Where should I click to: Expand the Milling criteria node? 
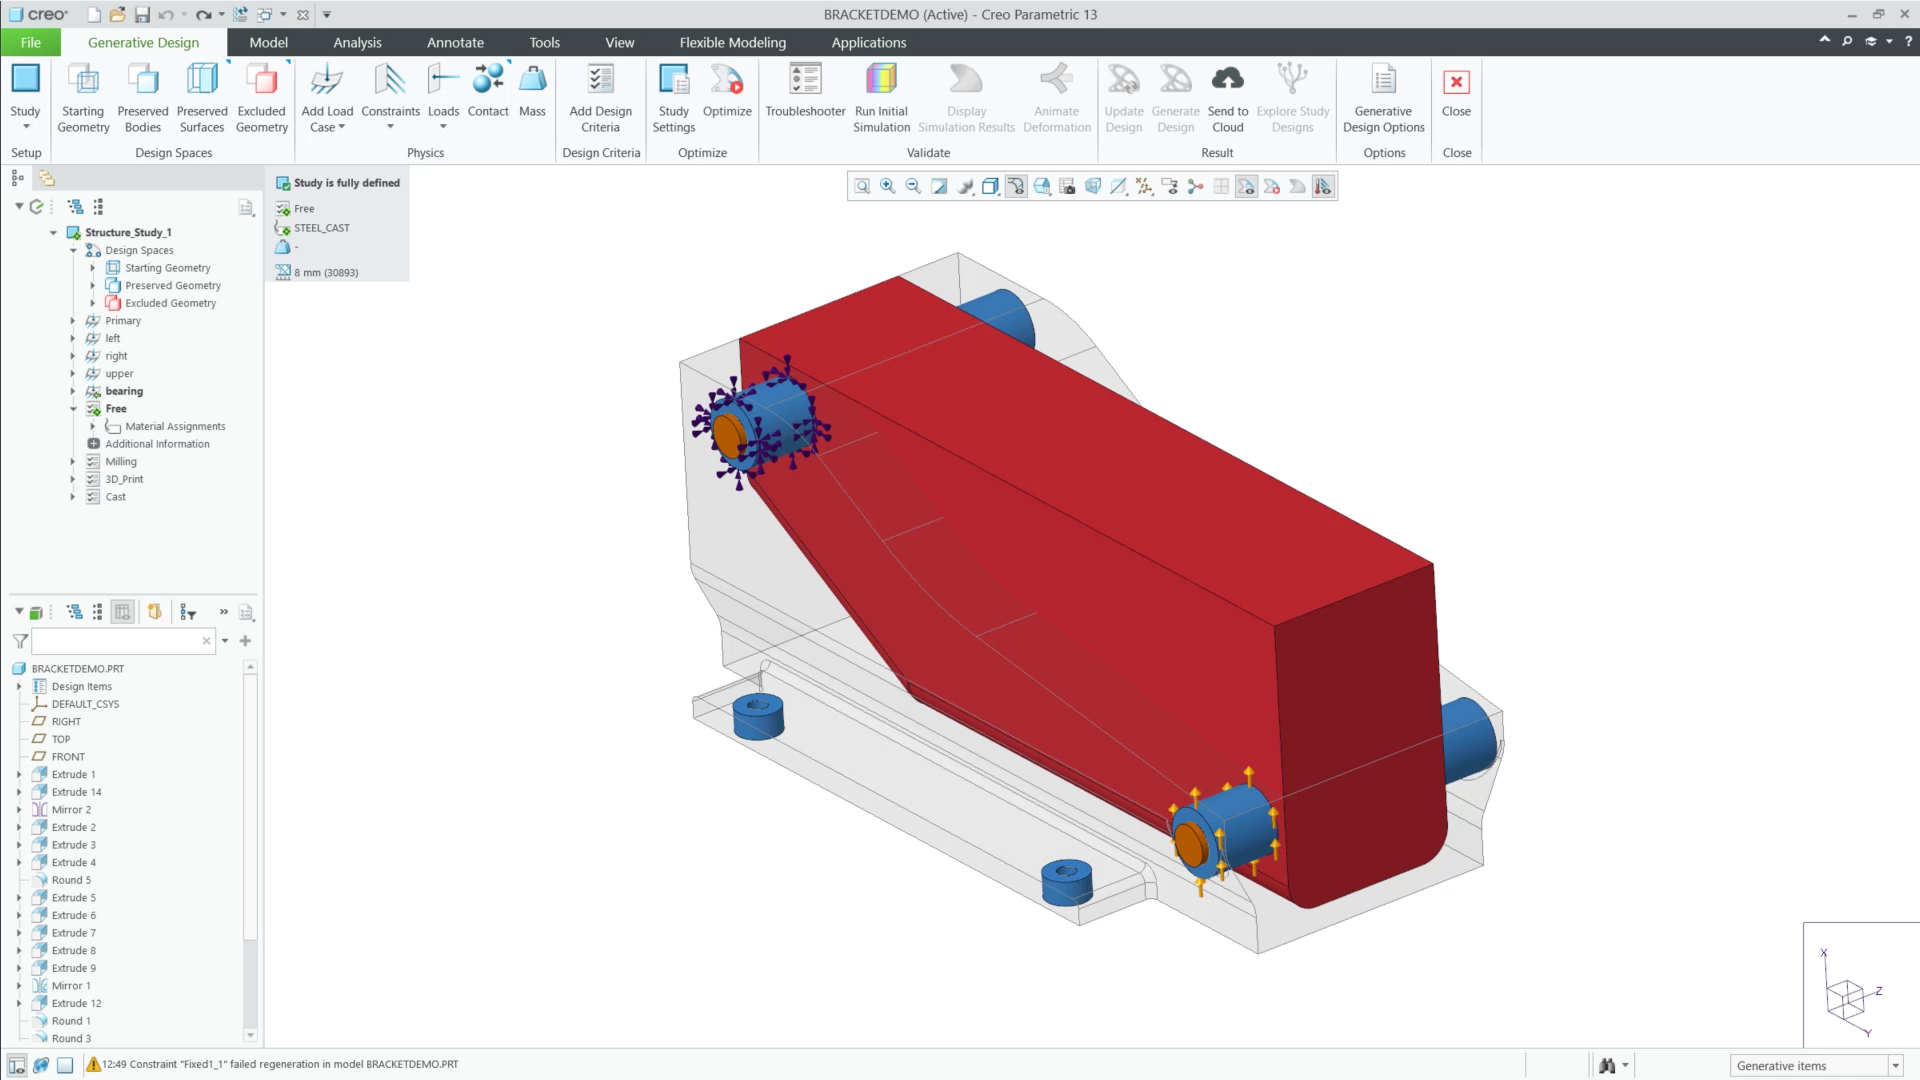tap(73, 462)
